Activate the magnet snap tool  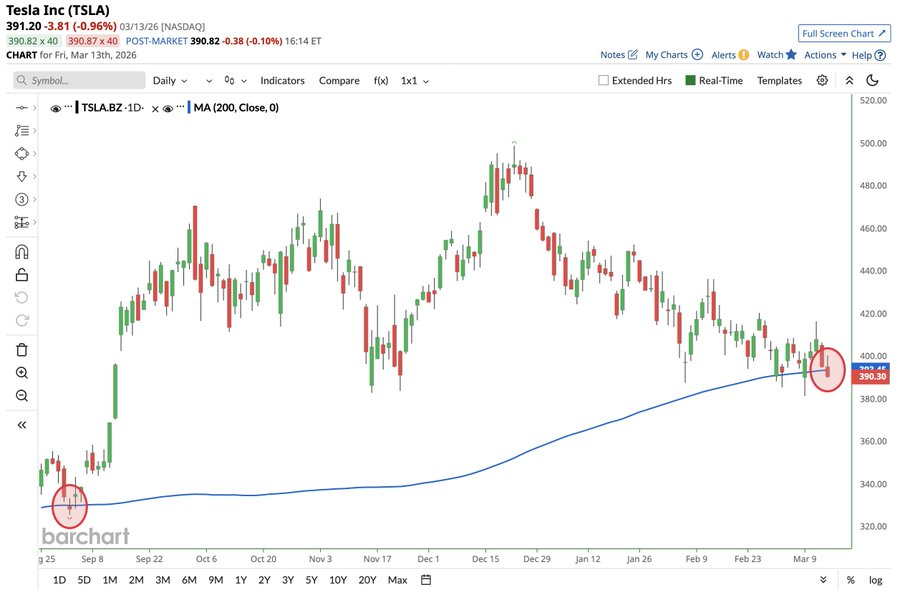tap(21, 252)
